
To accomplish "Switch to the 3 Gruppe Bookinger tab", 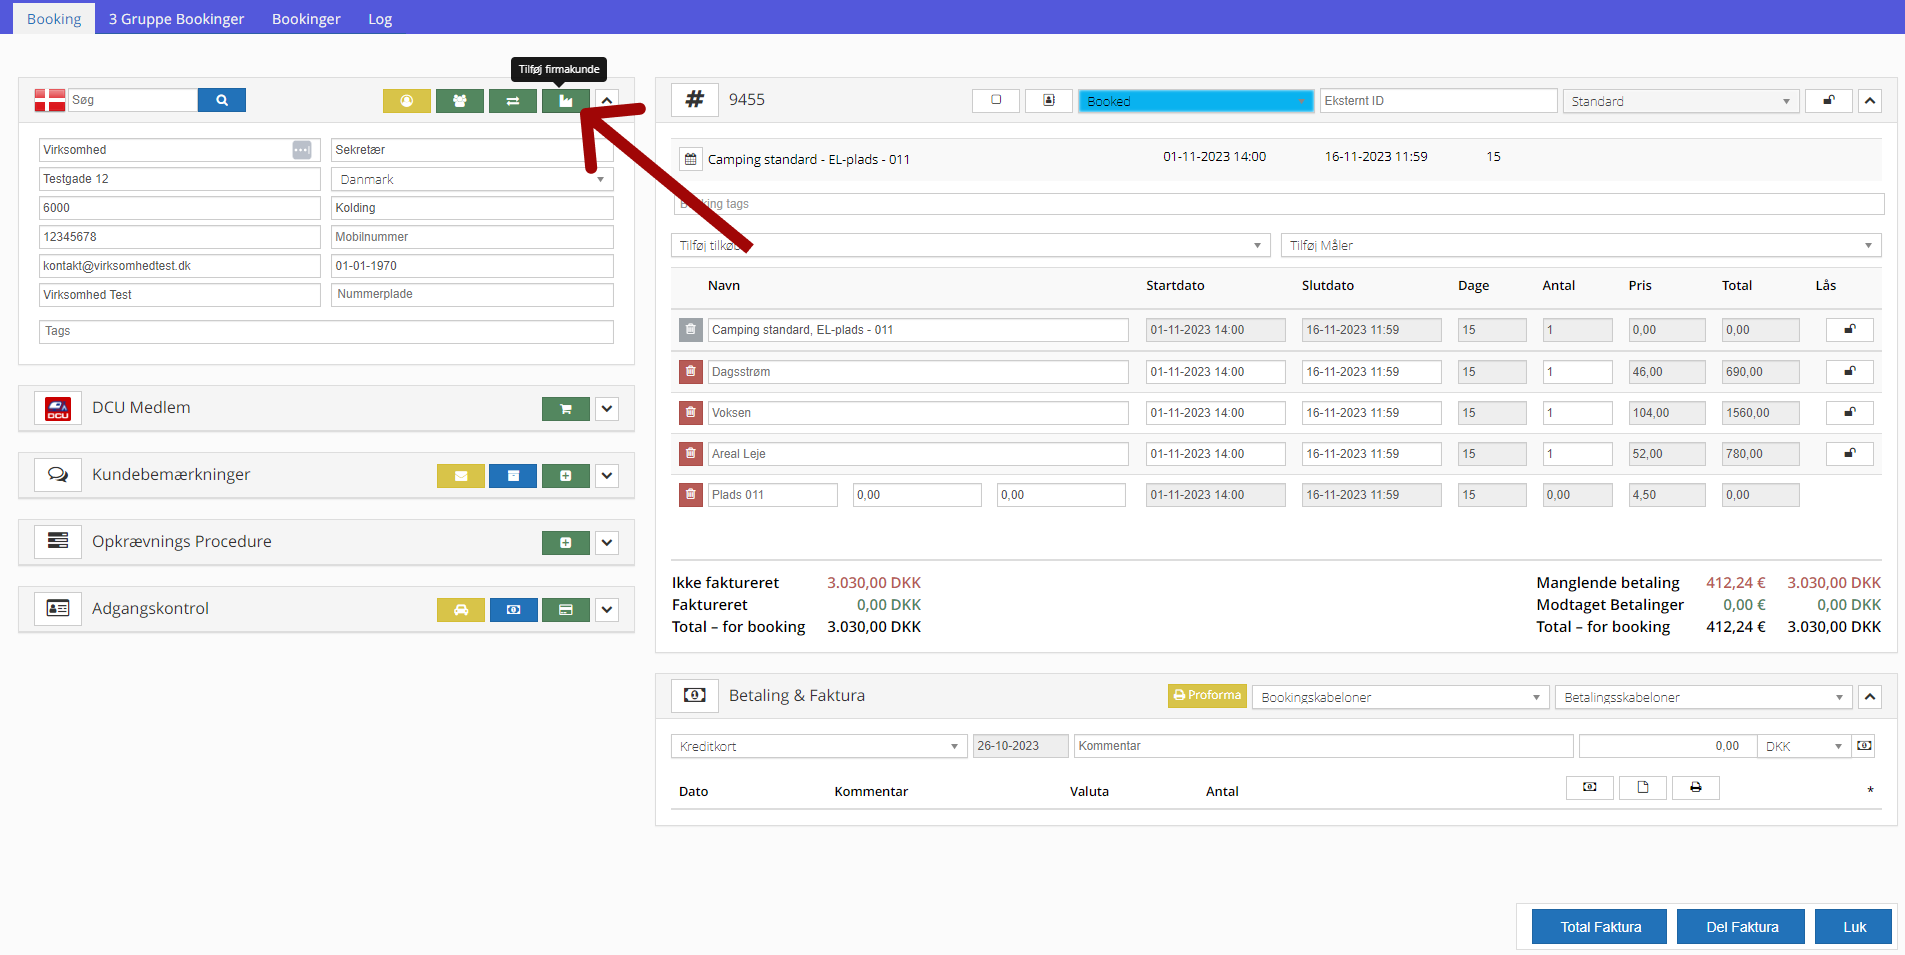I will point(176,19).
